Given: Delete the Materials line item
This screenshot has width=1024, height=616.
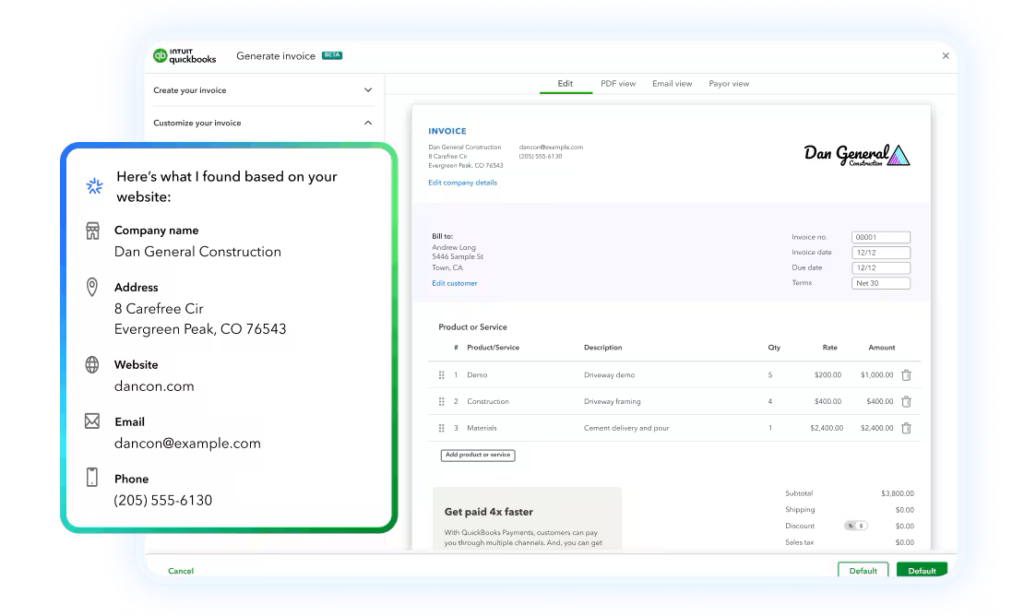Looking at the screenshot, I should [906, 429].
